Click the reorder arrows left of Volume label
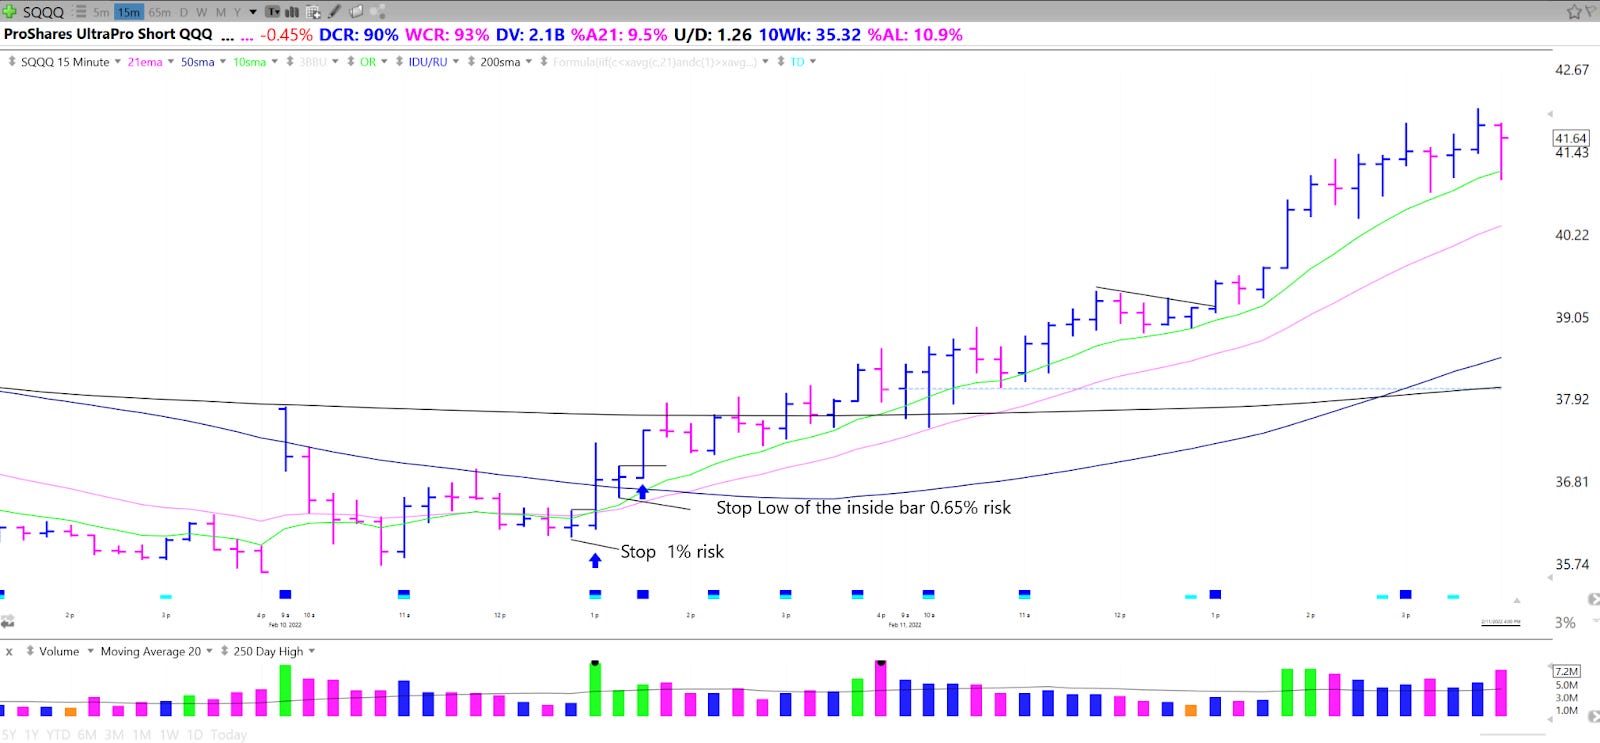Screen dimensions: 1600x743 coord(30,651)
